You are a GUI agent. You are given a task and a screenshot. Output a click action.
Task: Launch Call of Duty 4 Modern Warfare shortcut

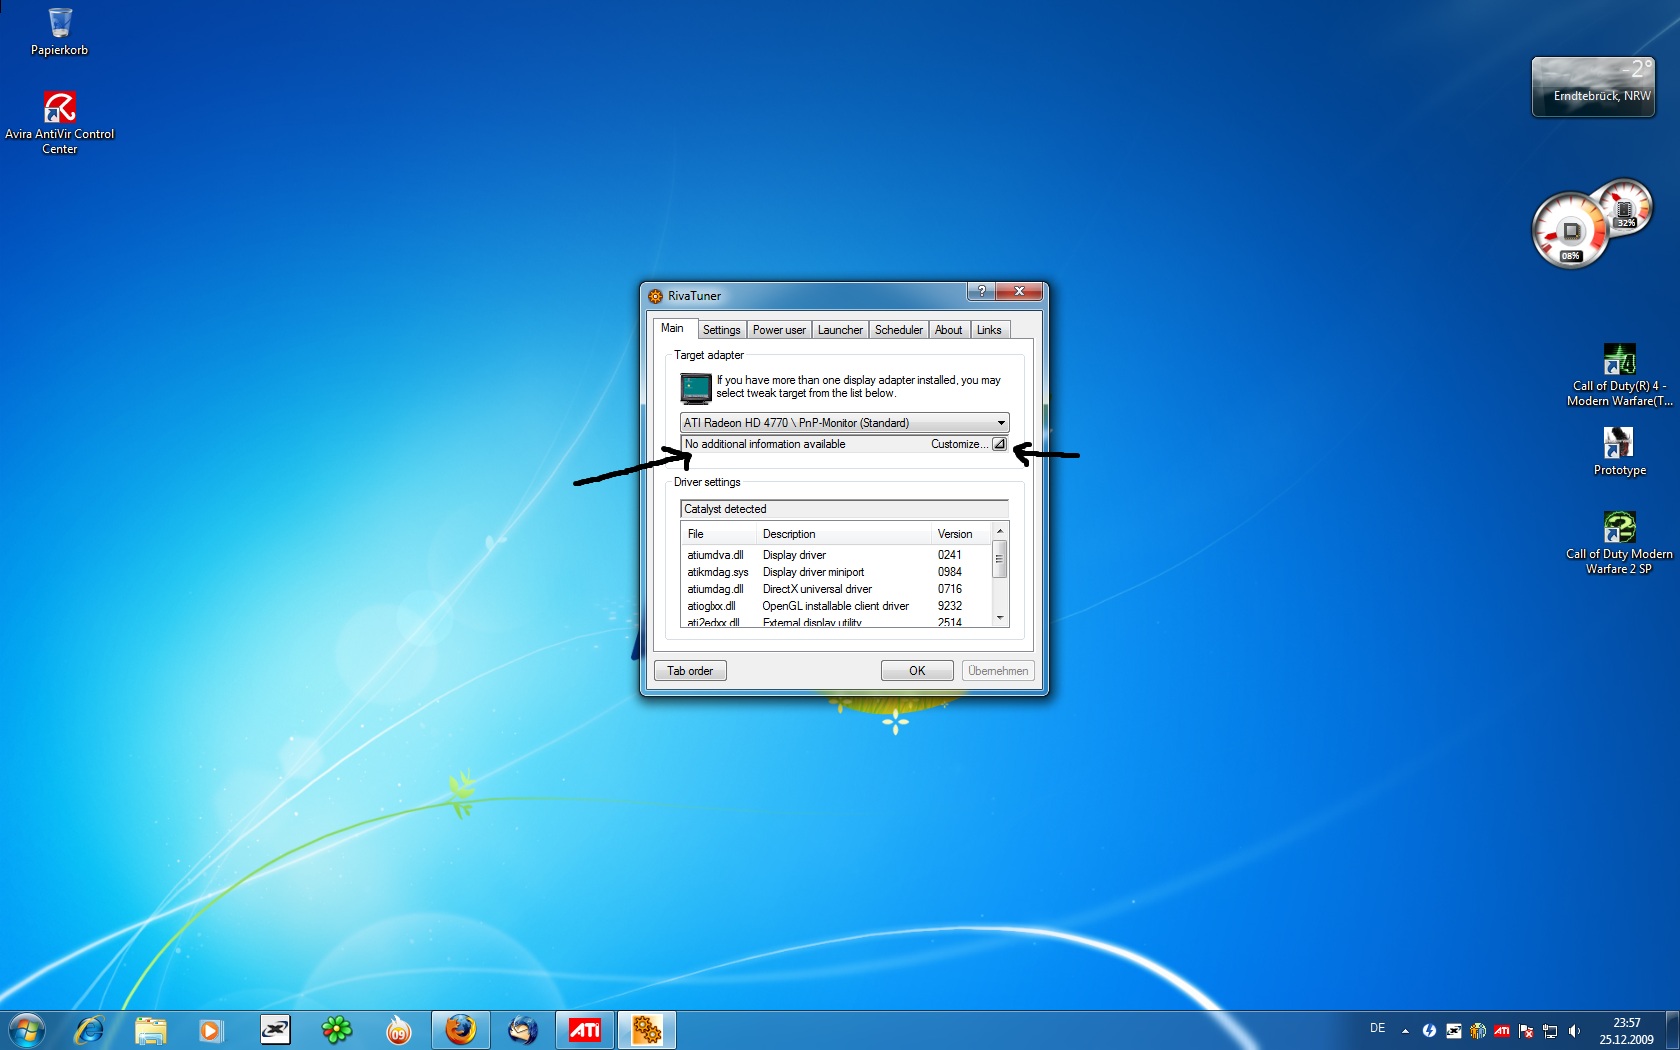pos(1619,375)
